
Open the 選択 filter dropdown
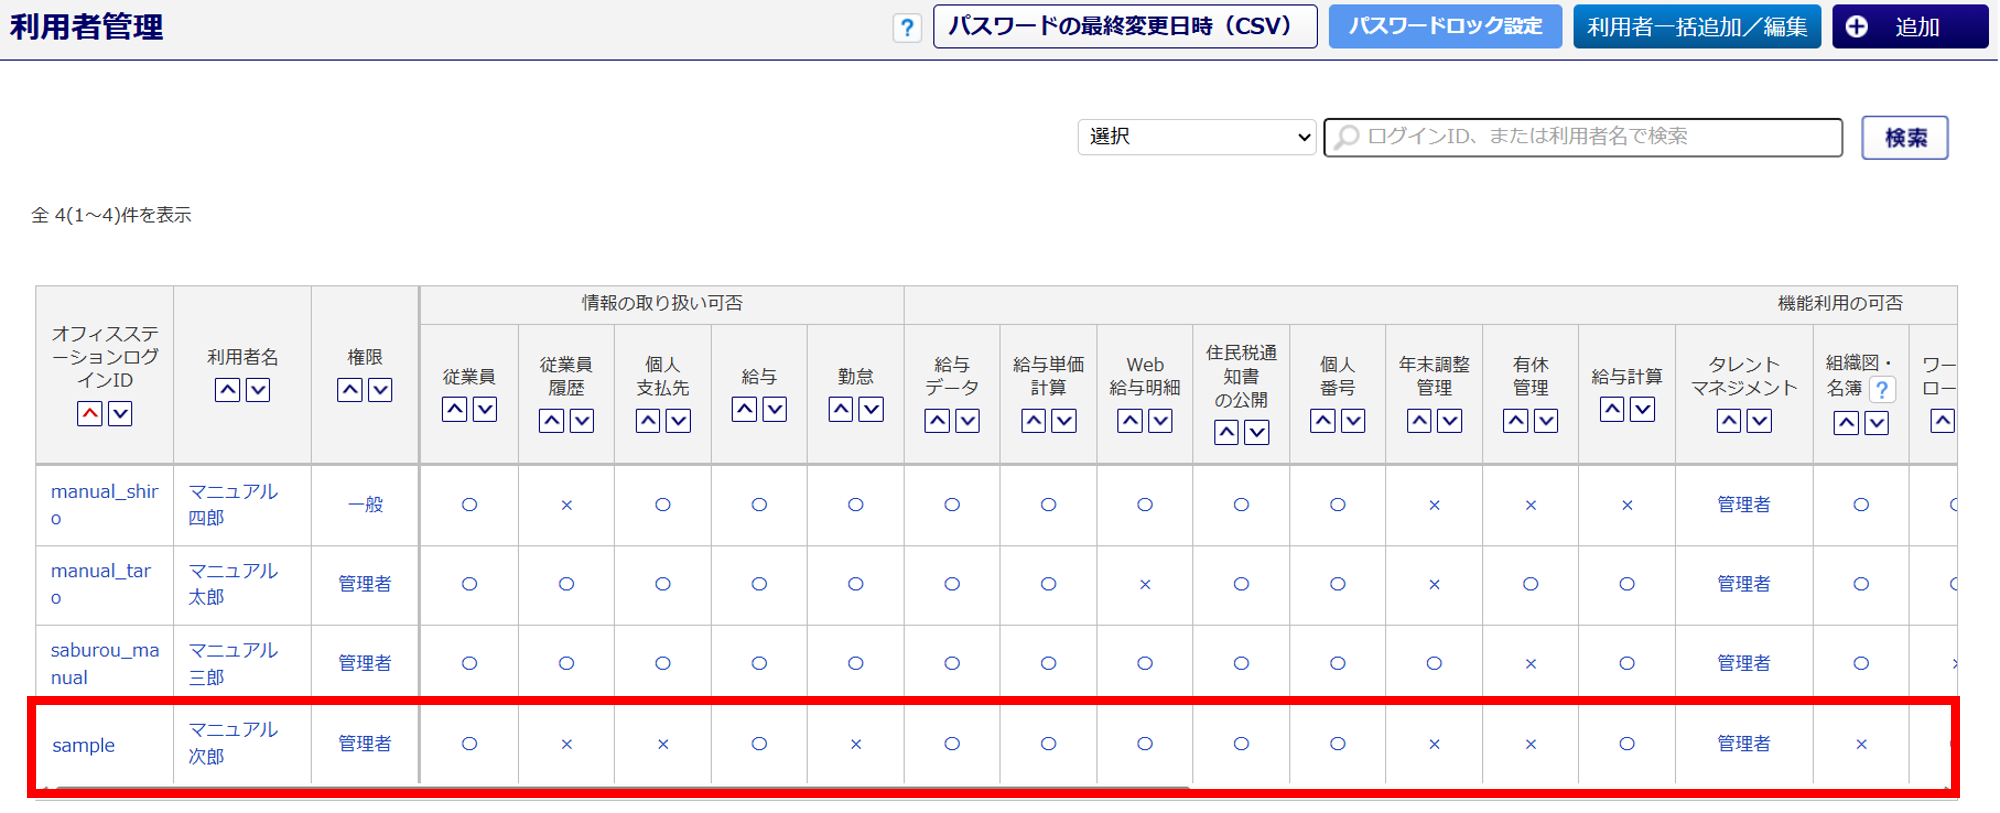[1196, 137]
